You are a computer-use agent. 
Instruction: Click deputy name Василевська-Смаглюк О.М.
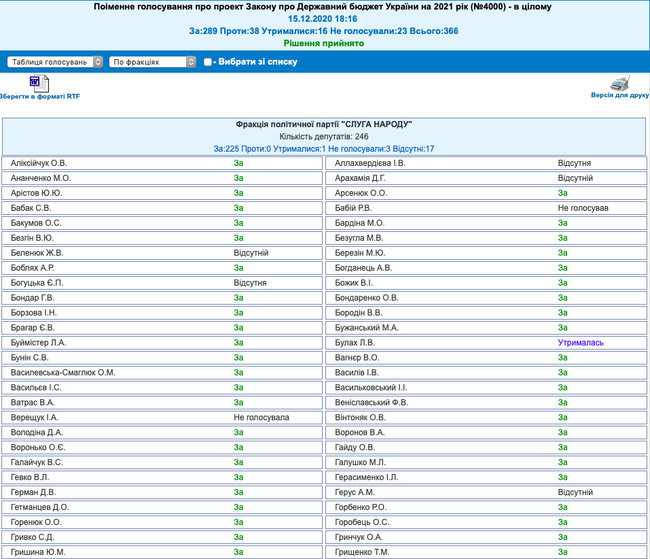point(63,372)
